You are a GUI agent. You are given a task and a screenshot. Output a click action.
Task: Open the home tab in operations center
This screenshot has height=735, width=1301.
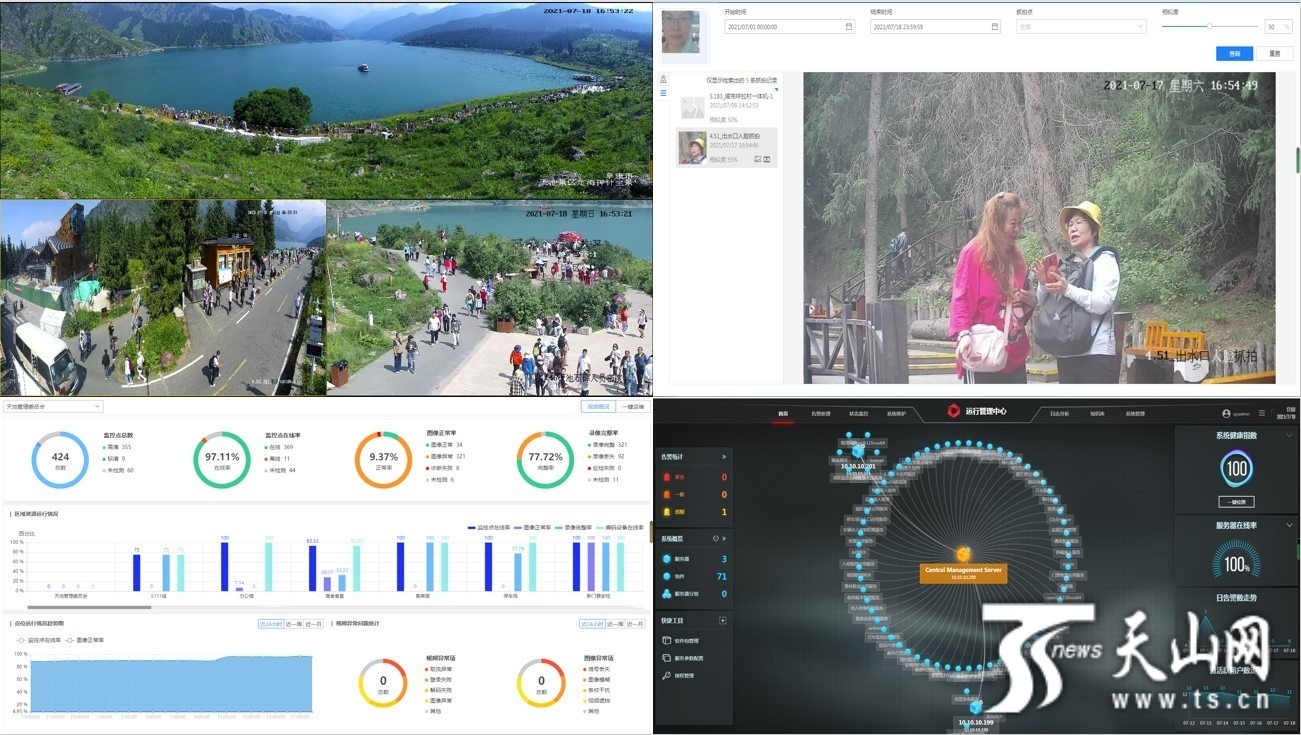point(783,413)
